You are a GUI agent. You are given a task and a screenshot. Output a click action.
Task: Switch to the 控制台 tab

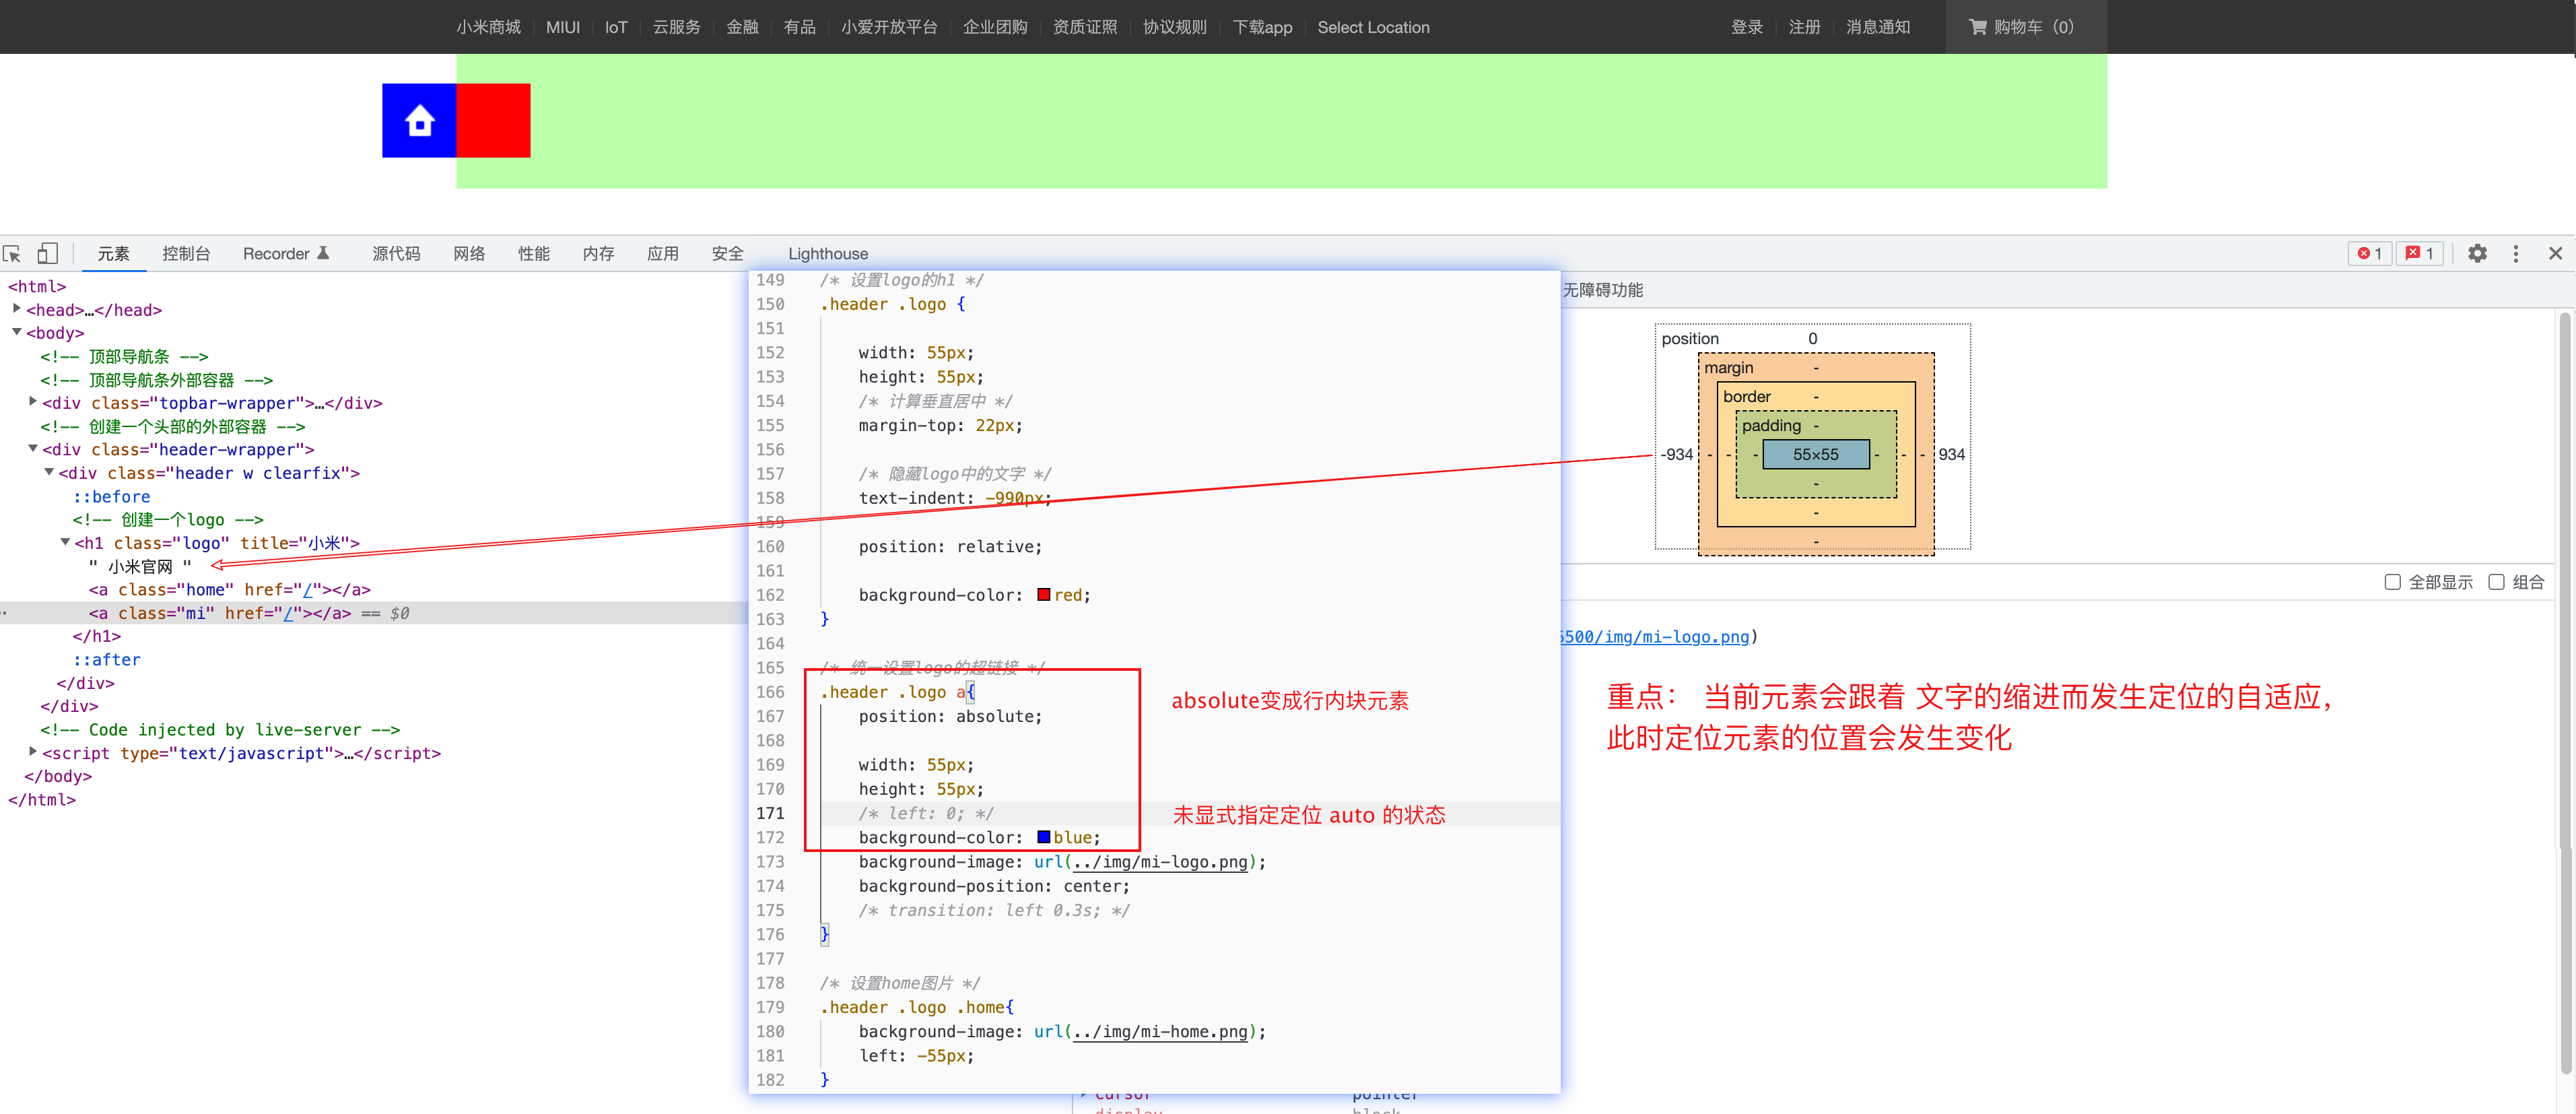pos(186,254)
